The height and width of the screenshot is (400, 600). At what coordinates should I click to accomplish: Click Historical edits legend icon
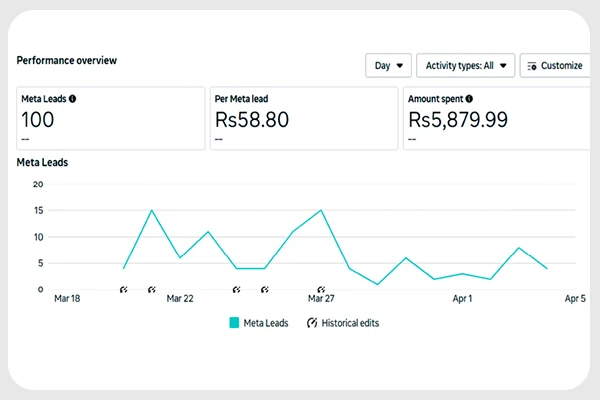(x=312, y=323)
